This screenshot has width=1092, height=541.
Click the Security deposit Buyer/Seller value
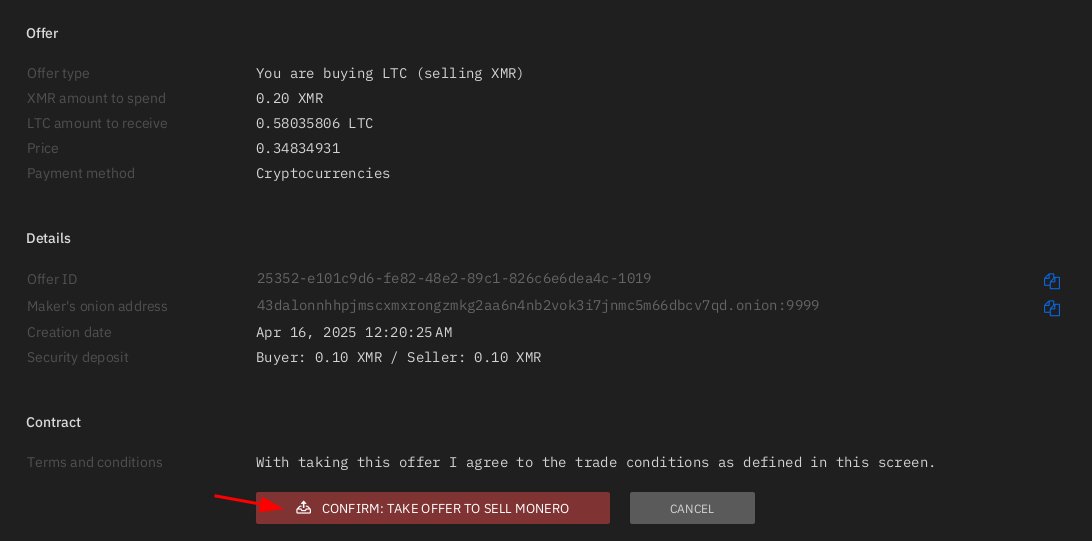[x=398, y=358]
